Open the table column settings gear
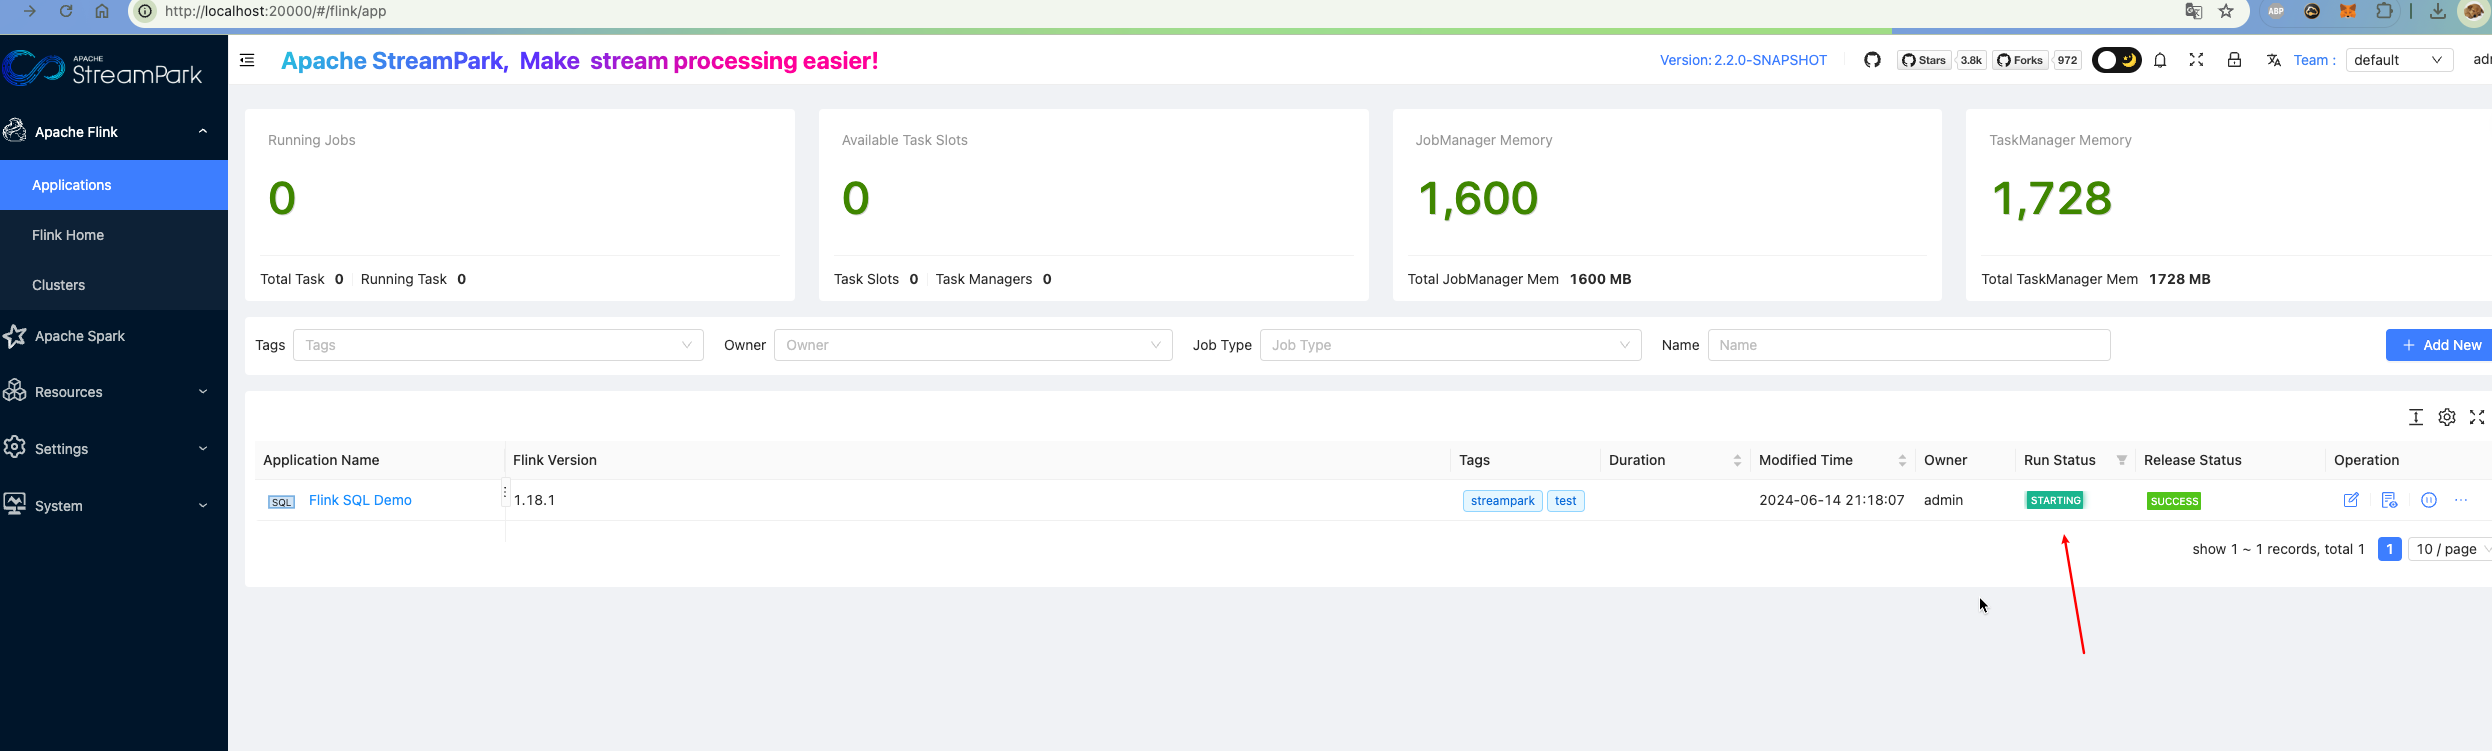Screen dimensions: 2492x751 [x=2447, y=417]
